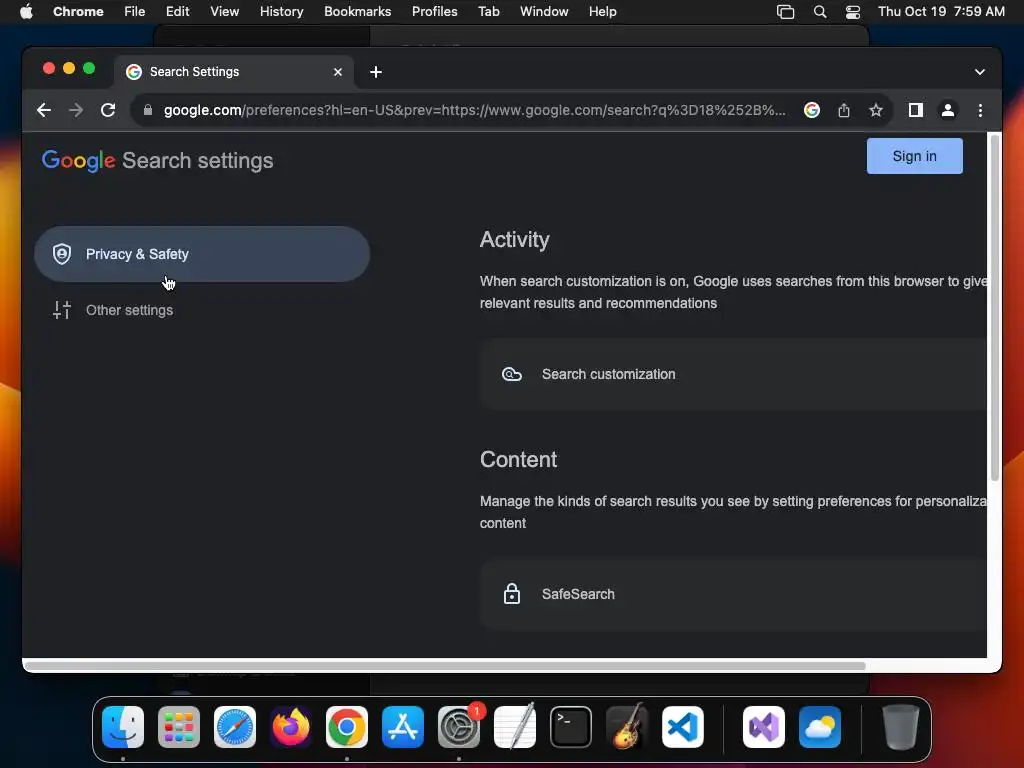
Task: Open Visual Studio purple icon in Dock
Action: 763,727
